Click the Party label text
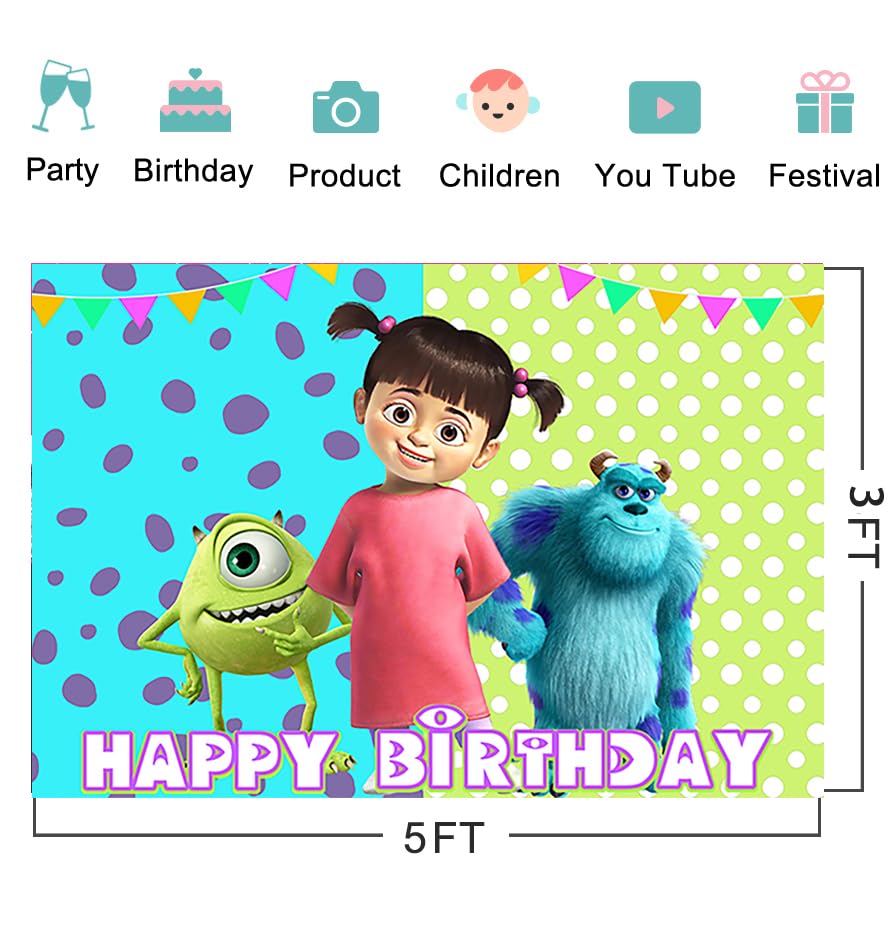This screenshot has height=940, width=892. coord(62,170)
